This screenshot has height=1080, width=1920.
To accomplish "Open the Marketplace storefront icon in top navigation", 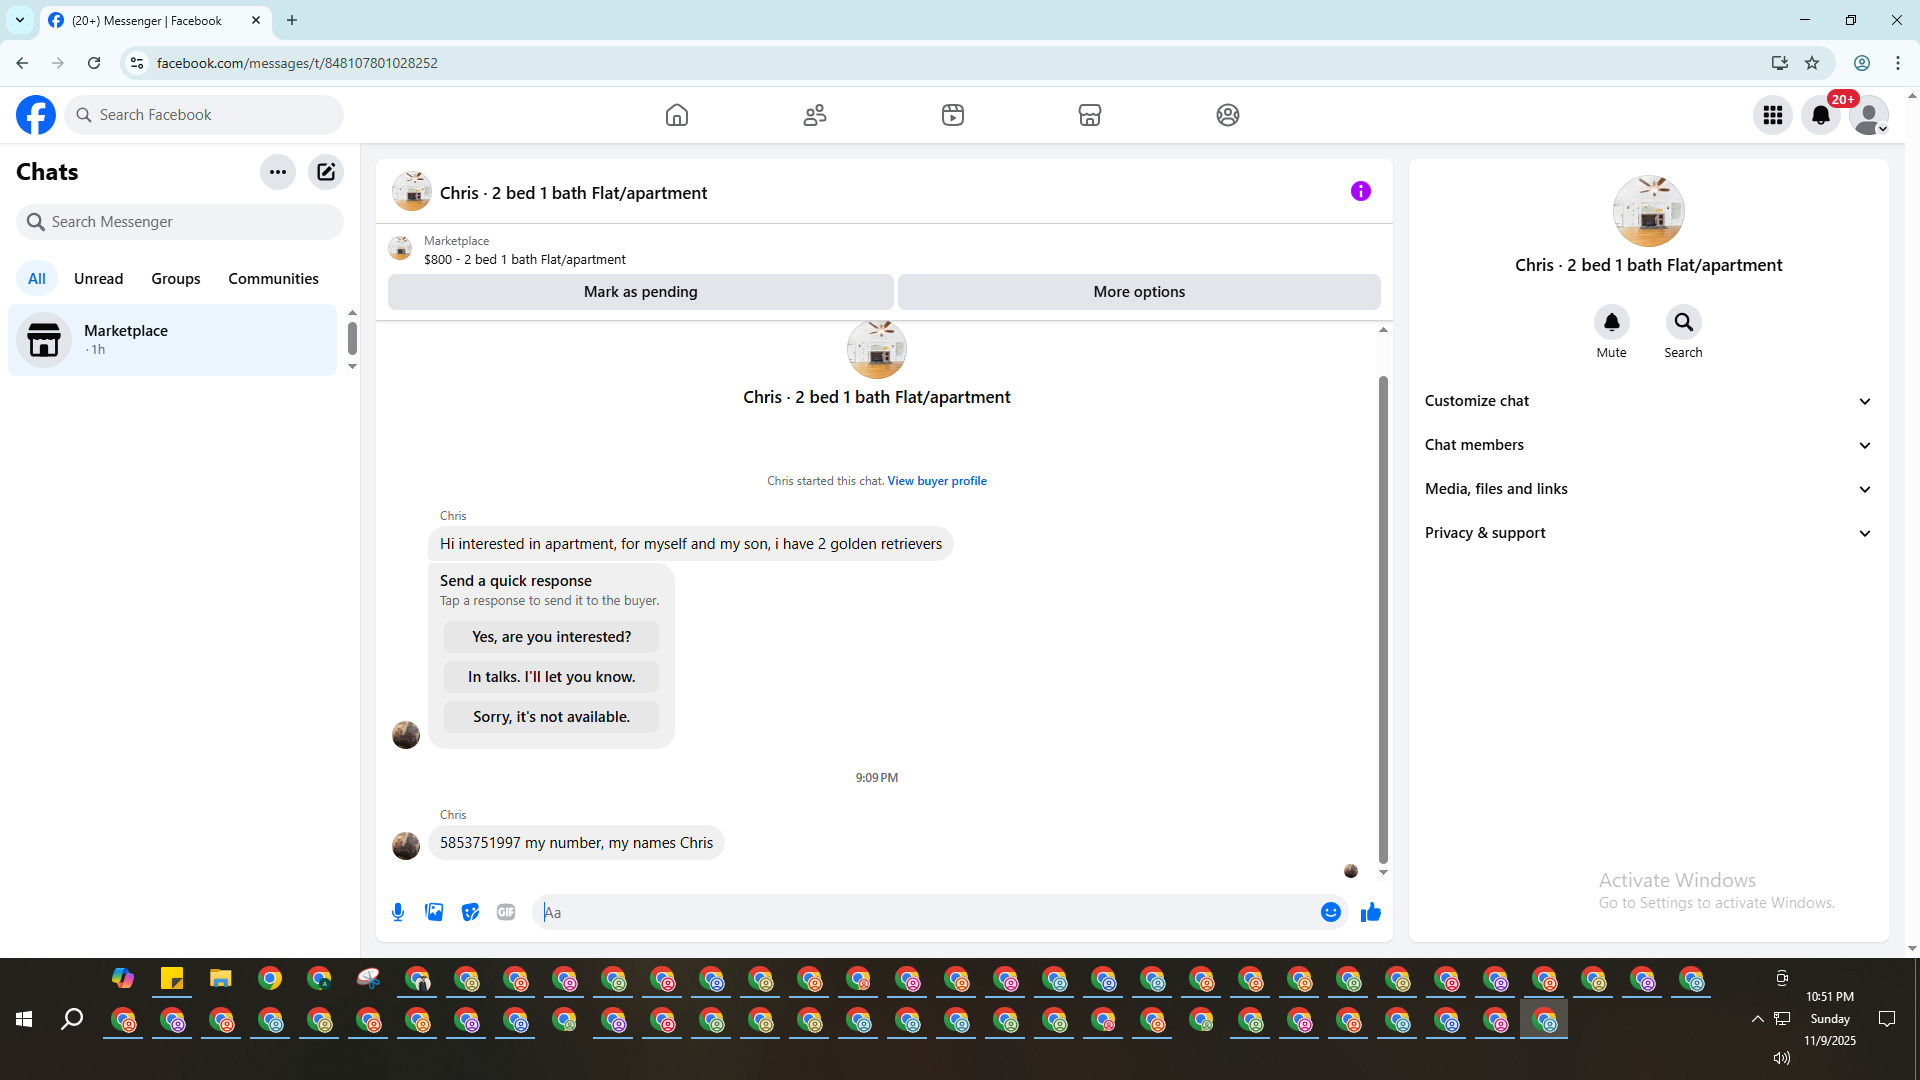I will click(x=1090, y=115).
